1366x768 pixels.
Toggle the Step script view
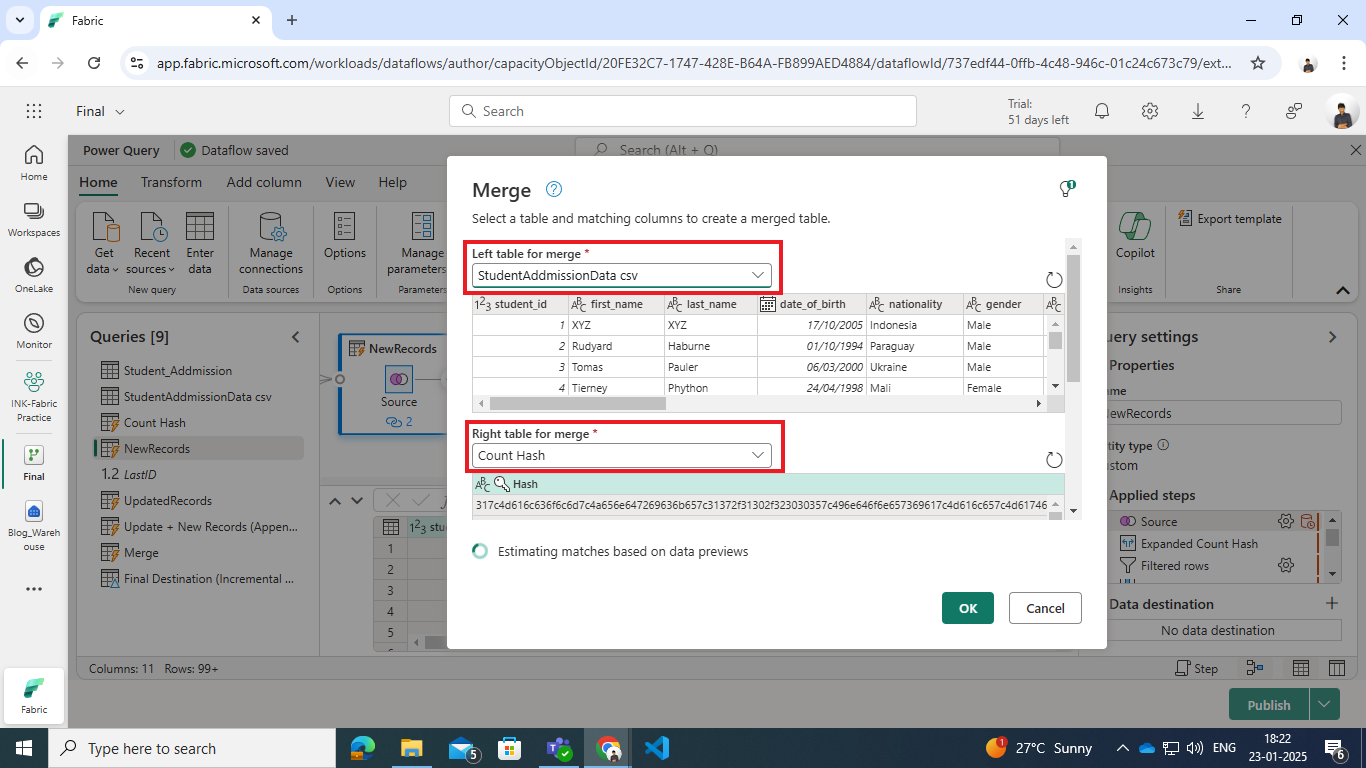1197,668
